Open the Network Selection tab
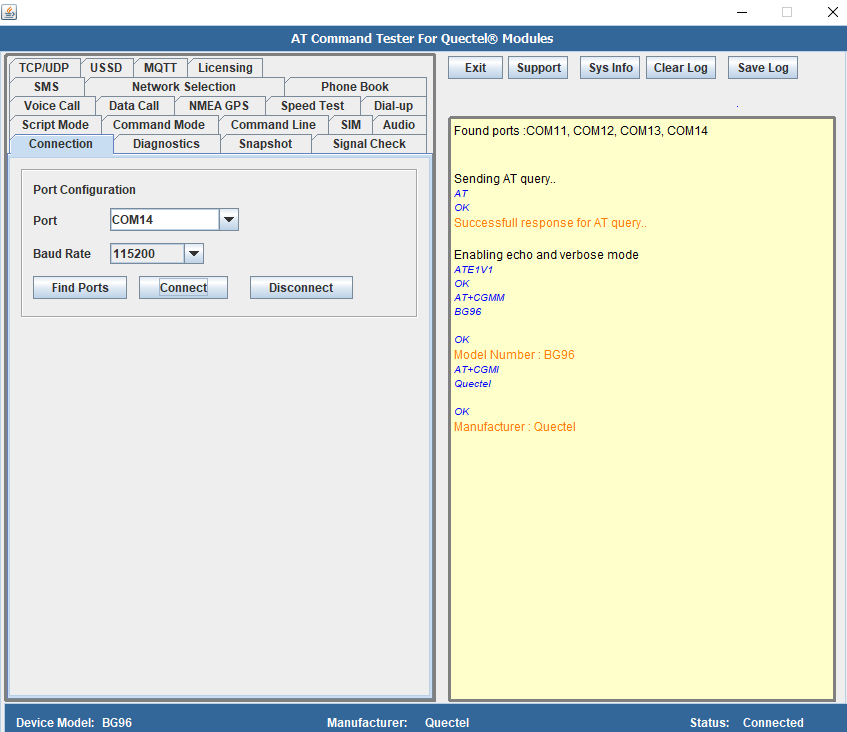Image resolution: width=847 pixels, height=732 pixels. click(184, 86)
